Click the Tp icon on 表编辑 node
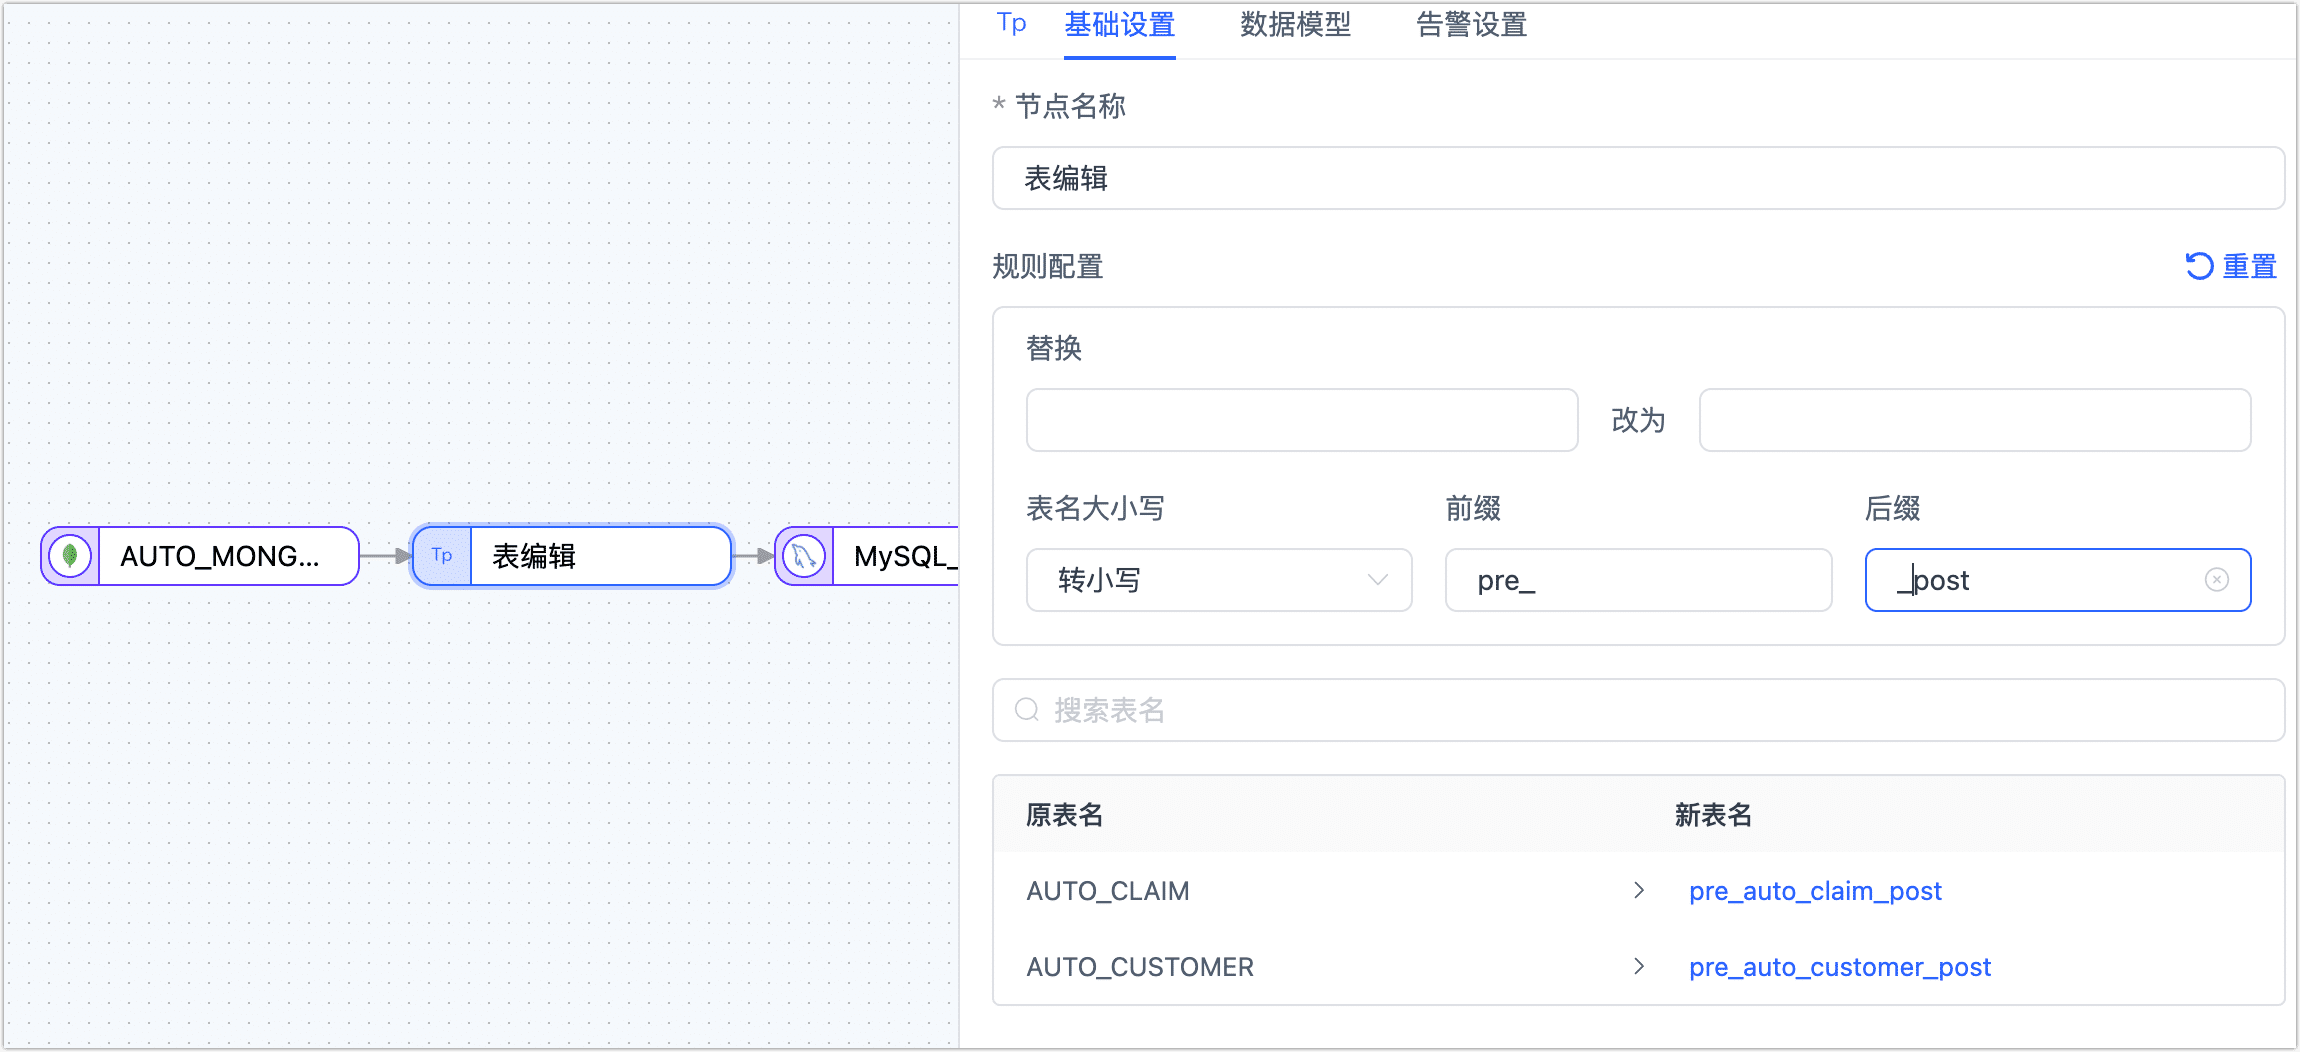Screen dimensions: 2300x1052 (442, 556)
